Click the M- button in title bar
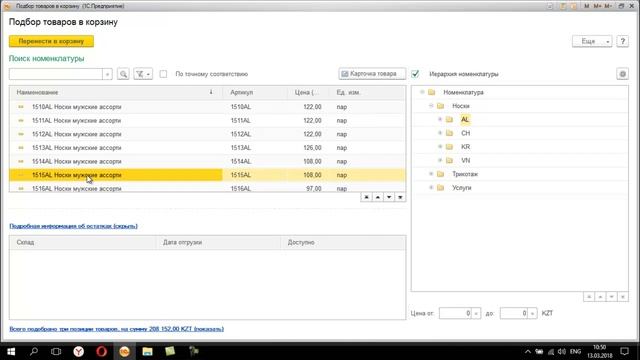 tap(608, 6)
